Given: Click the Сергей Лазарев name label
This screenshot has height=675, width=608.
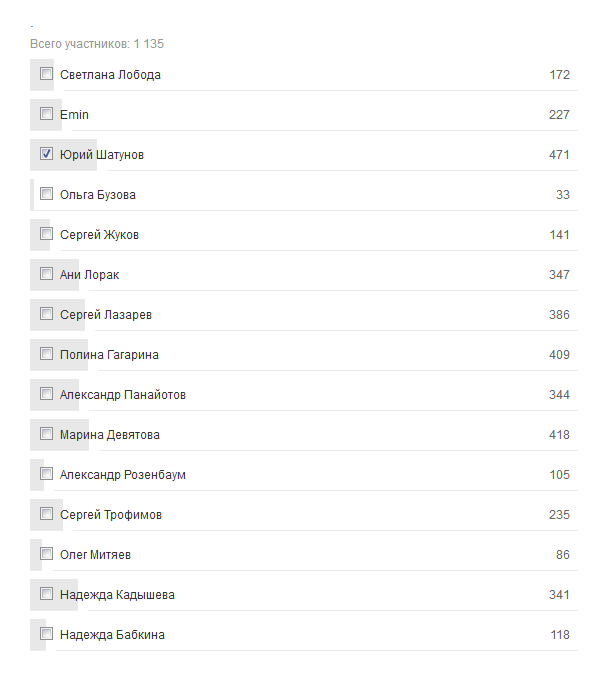Looking at the screenshot, I should click(106, 315).
